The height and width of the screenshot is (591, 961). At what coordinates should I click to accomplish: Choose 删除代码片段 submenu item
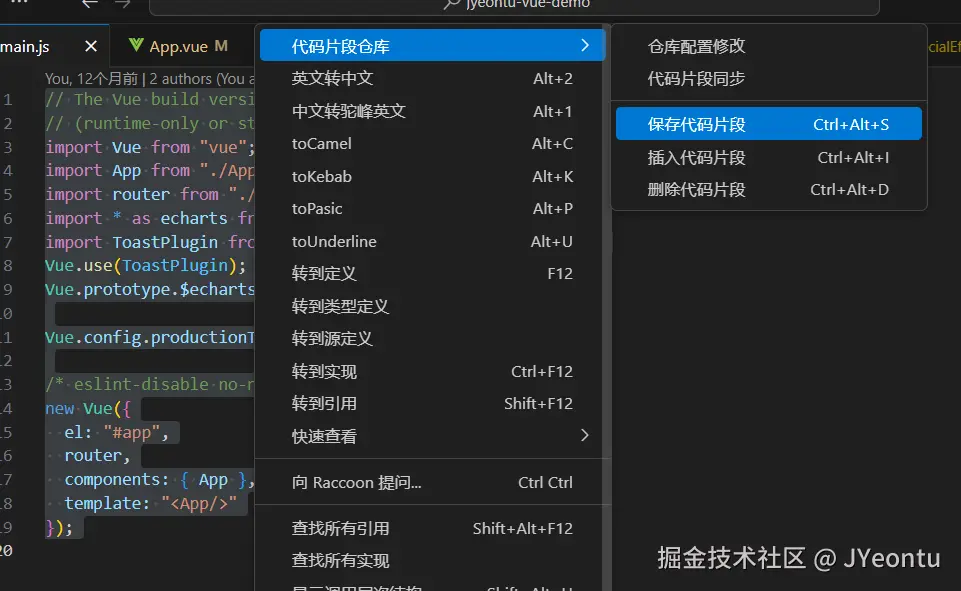pyautogui.click(x=769, y=189)
